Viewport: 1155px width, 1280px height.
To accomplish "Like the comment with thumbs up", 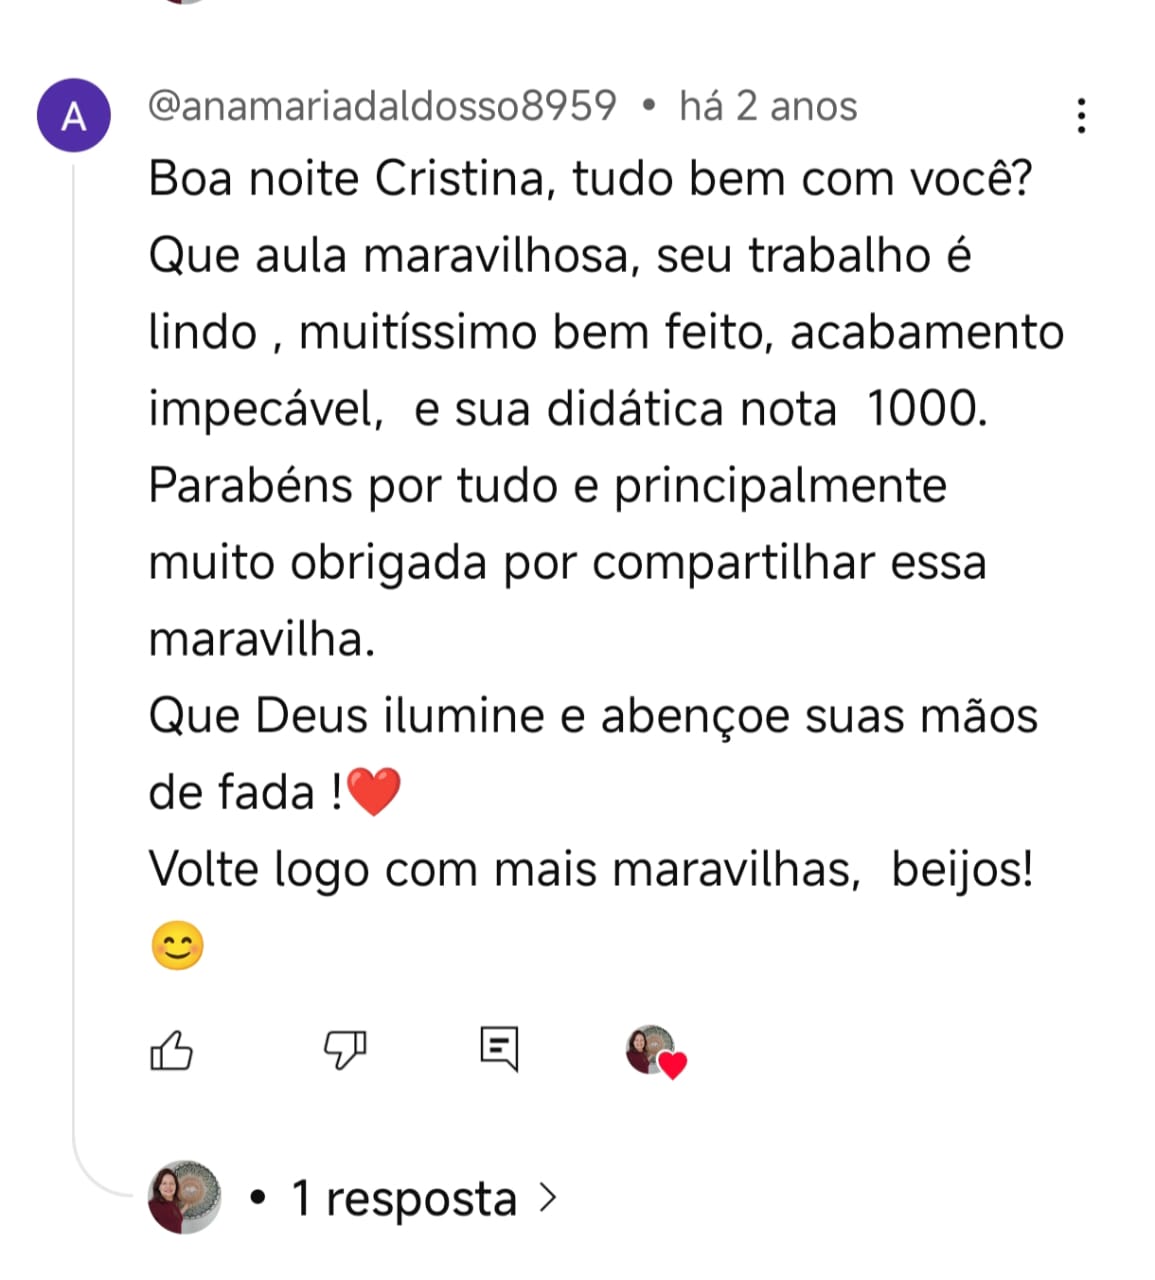I will click(x=171, y=1050).
